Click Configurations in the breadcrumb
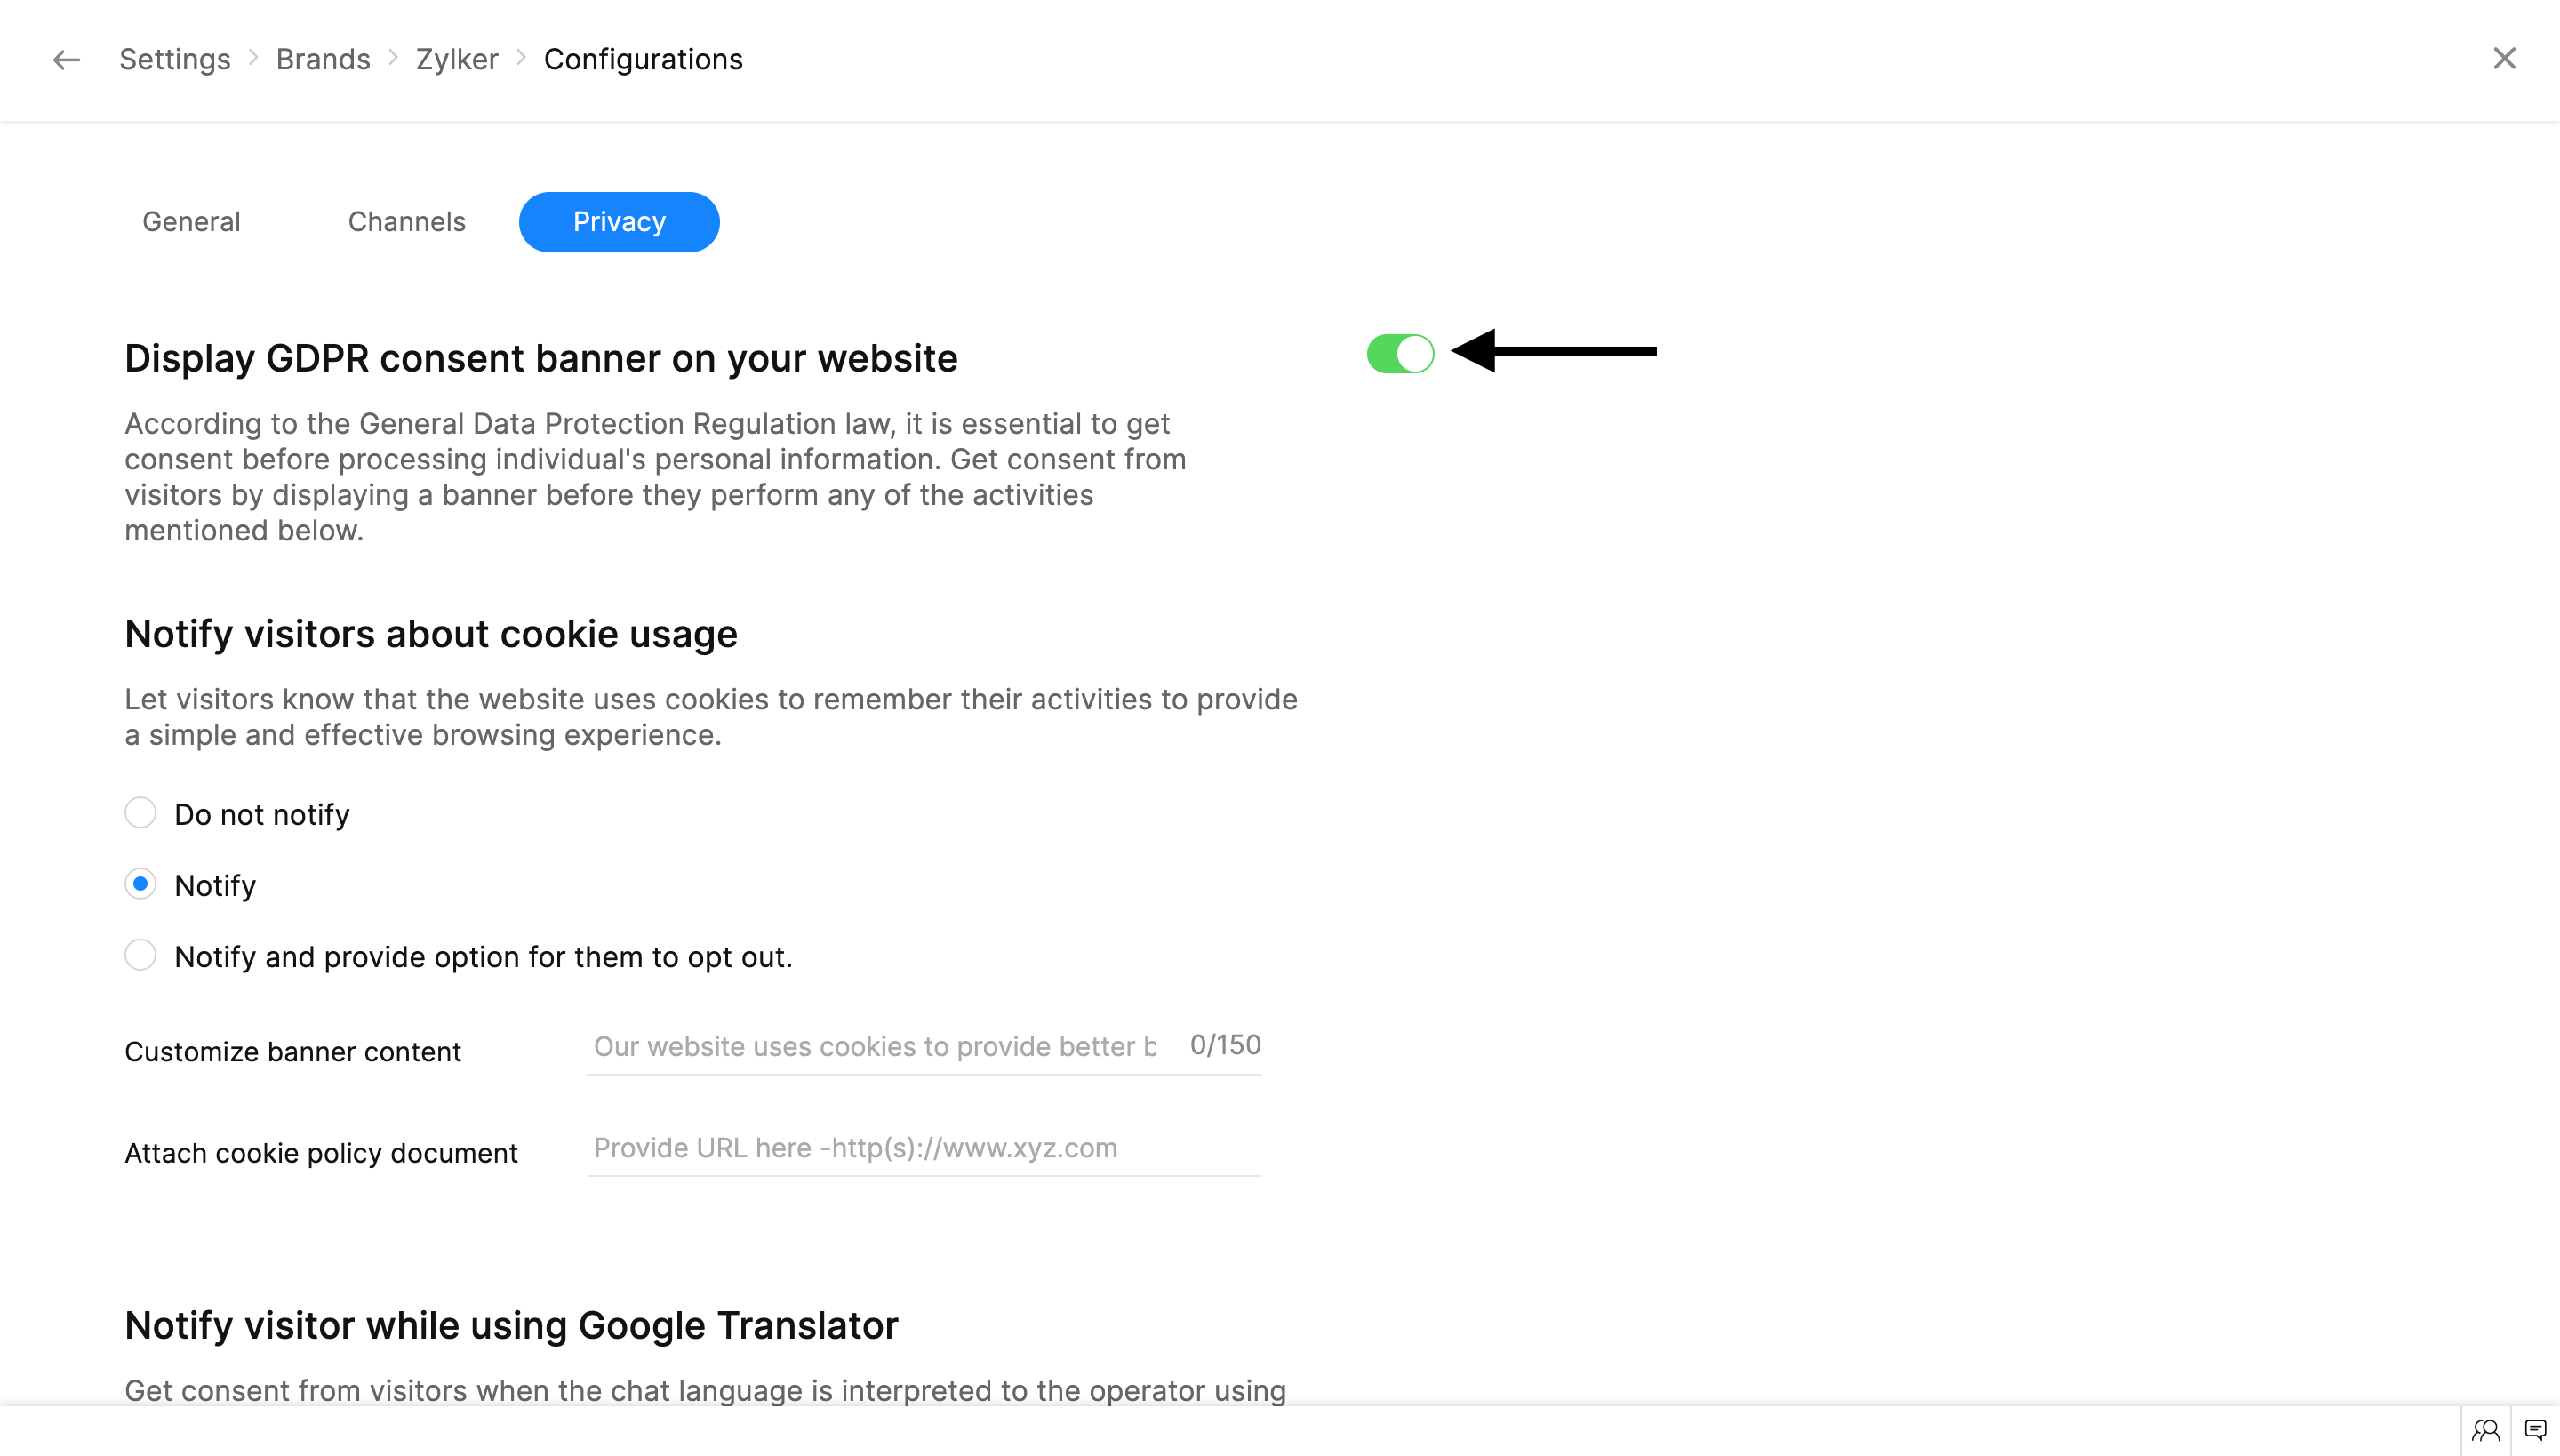This screenshot has width=2560, height=1456. tap(643, 60)
